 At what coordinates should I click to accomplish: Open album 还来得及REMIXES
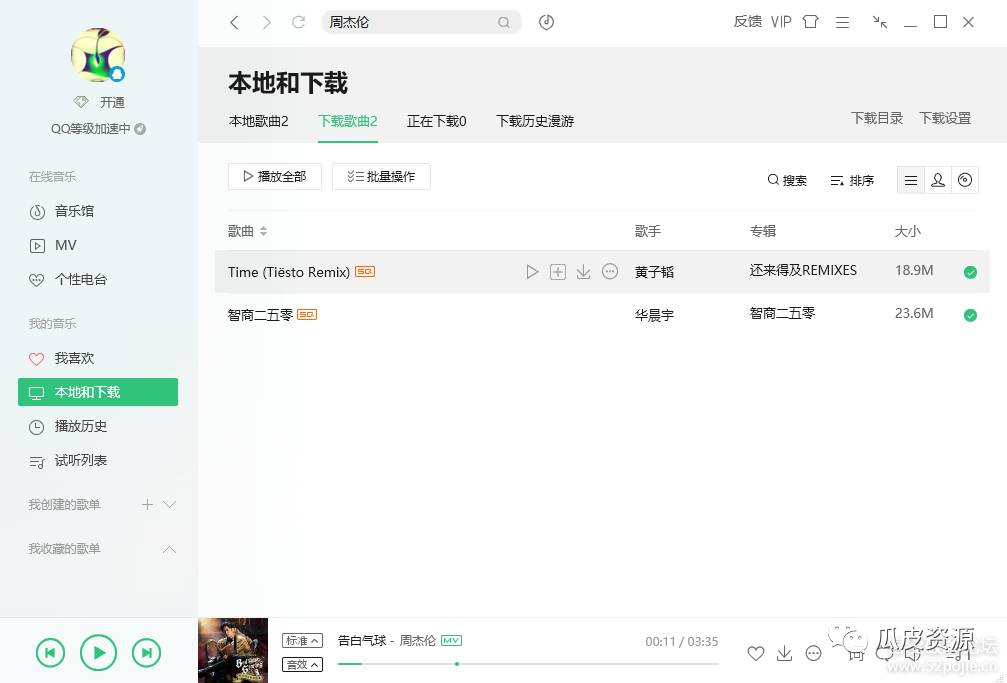pos(803,271)
